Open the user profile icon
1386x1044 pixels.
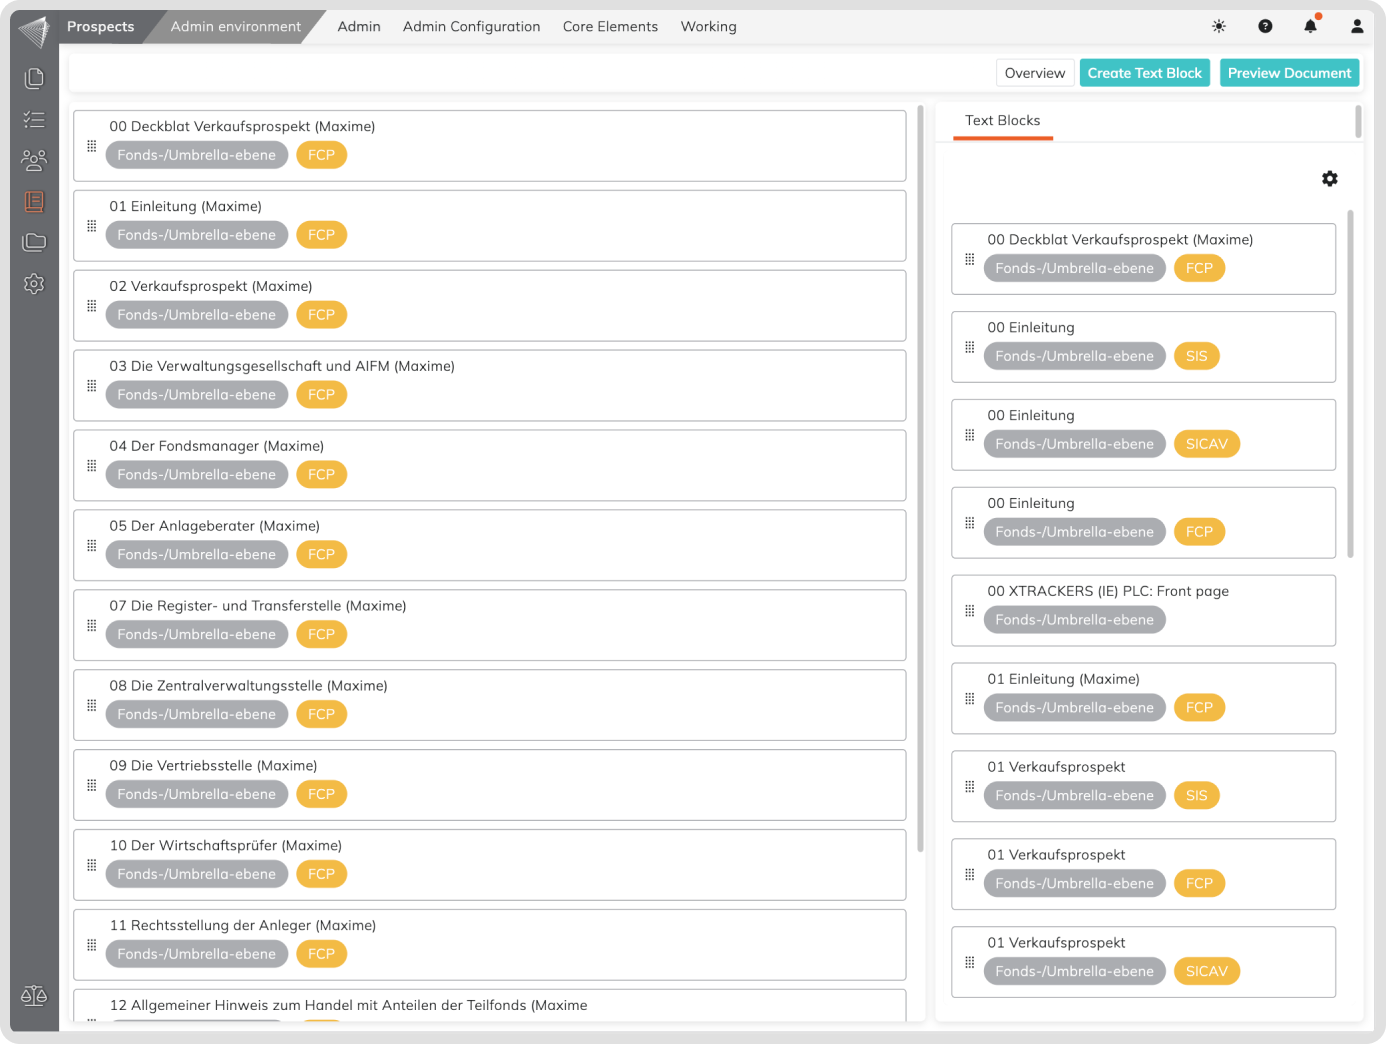pyautogui.click(x=1357, y=27)
